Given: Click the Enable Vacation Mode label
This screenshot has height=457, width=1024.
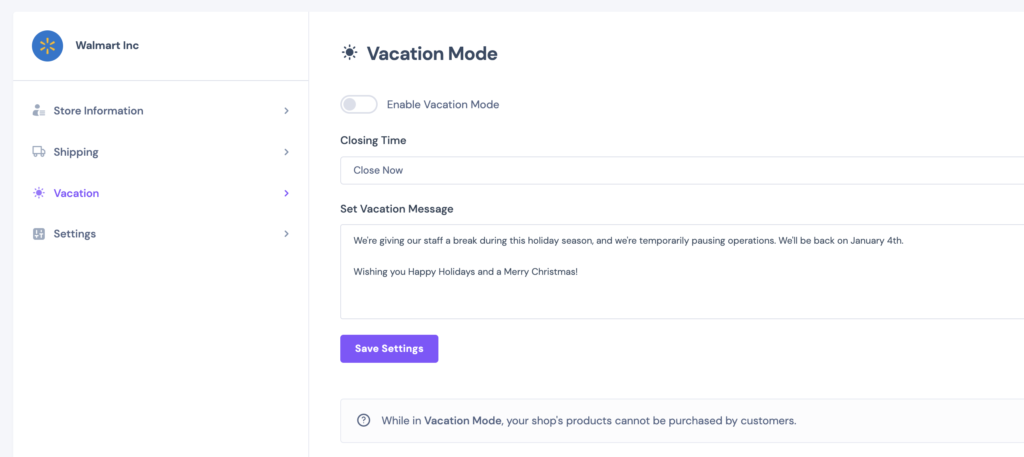Looking at the screenshot, I should (443, 104).
